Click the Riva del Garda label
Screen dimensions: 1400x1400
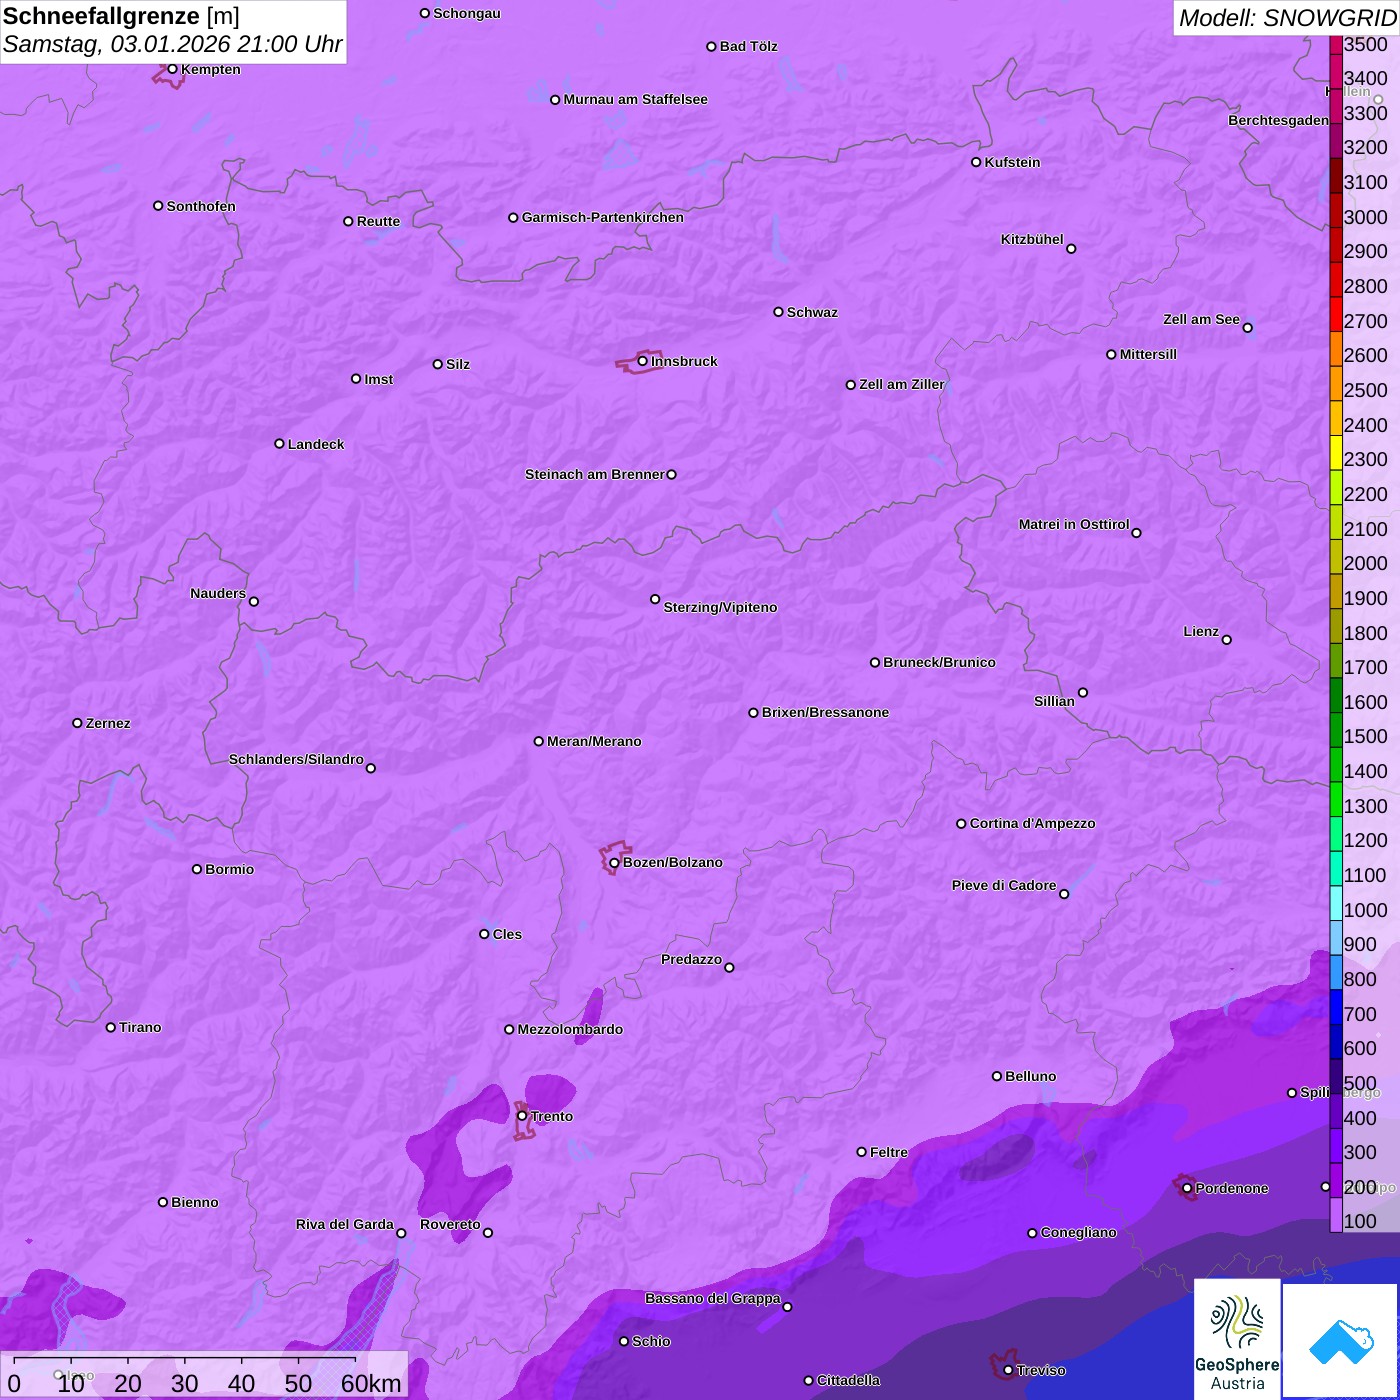click(344, 1224)
